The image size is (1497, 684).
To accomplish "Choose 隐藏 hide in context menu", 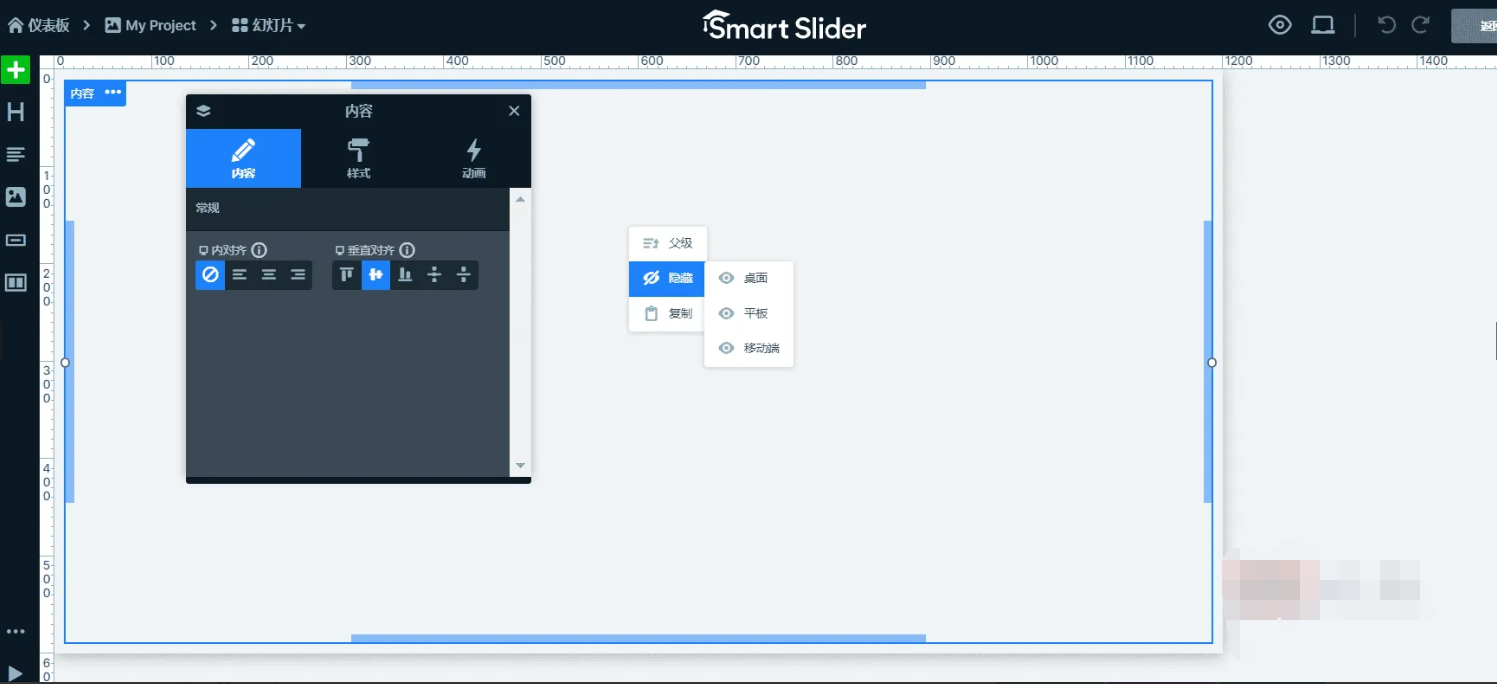I will click(x=667, y=278).
